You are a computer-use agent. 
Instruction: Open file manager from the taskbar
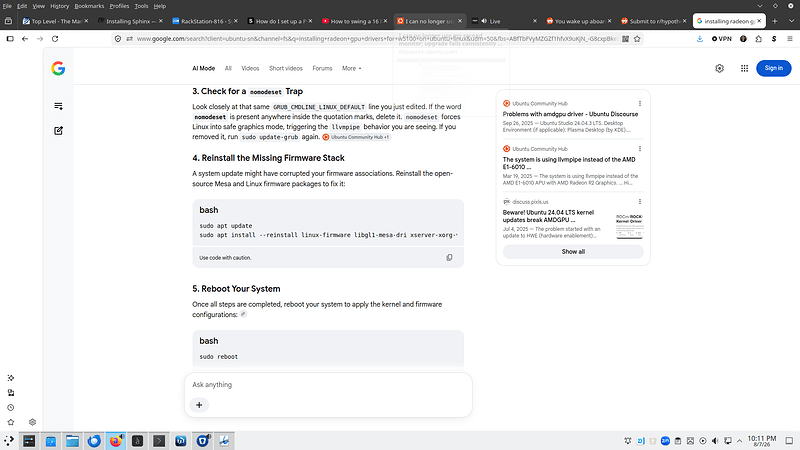[x=72, y=441]
